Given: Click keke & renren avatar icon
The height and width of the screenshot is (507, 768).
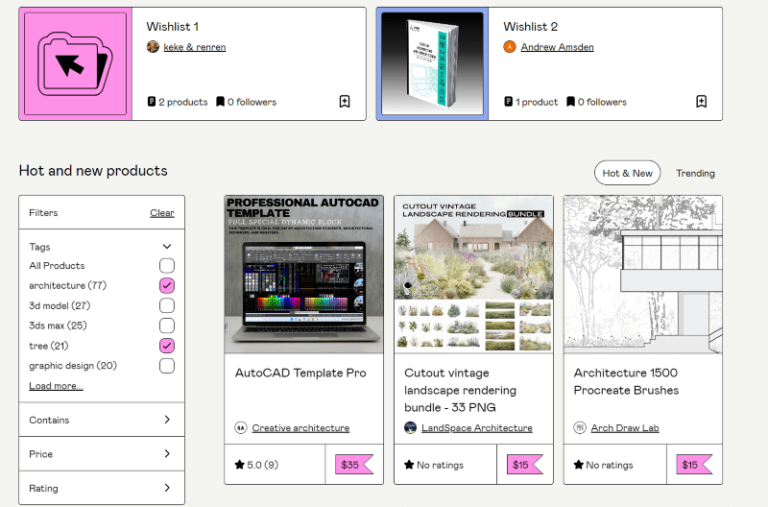Looking at the screenshot, I should [153, 47].
